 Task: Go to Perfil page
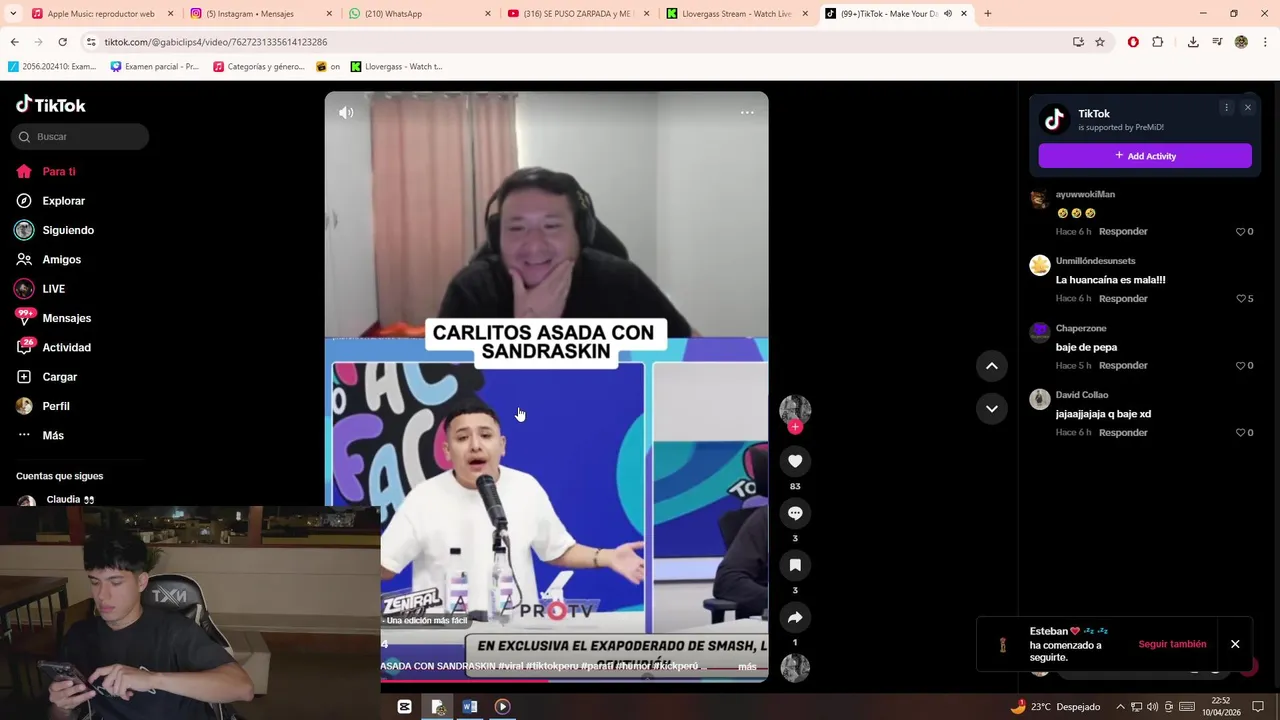click(x=43, y=406)
